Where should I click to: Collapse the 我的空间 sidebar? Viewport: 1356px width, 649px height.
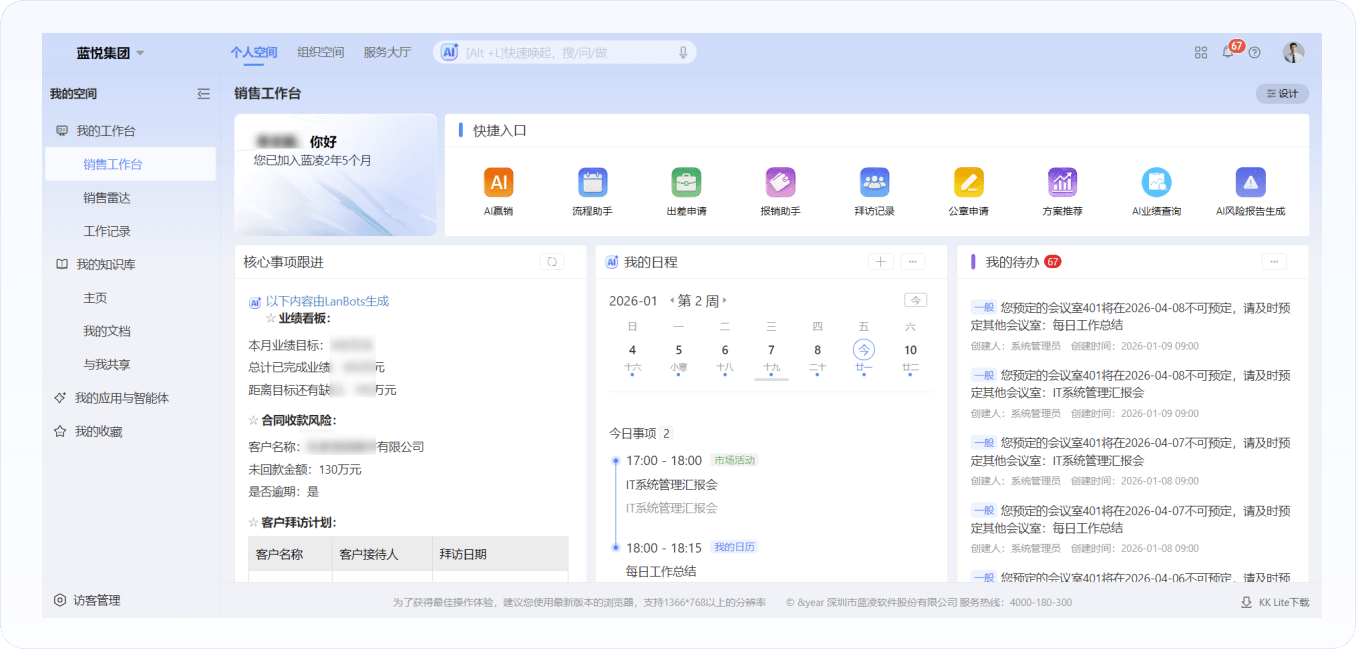pyautogui.click(x=204, y=94)
